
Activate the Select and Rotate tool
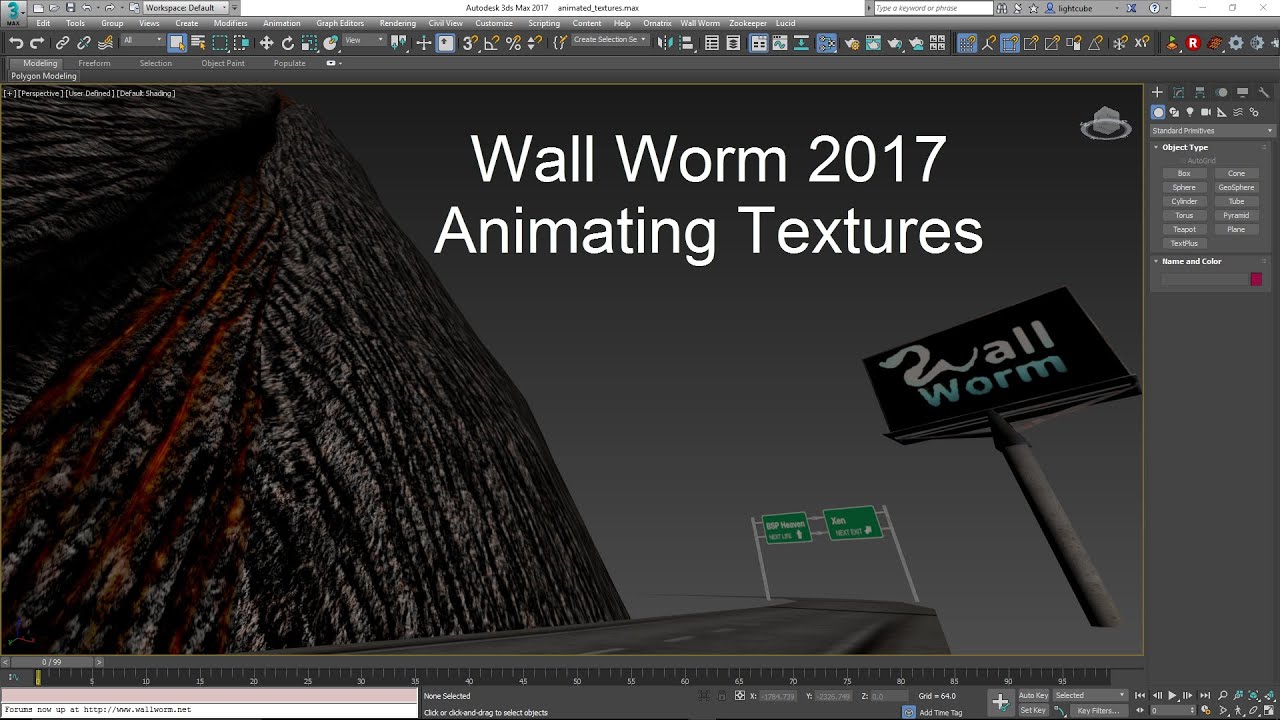288,43
